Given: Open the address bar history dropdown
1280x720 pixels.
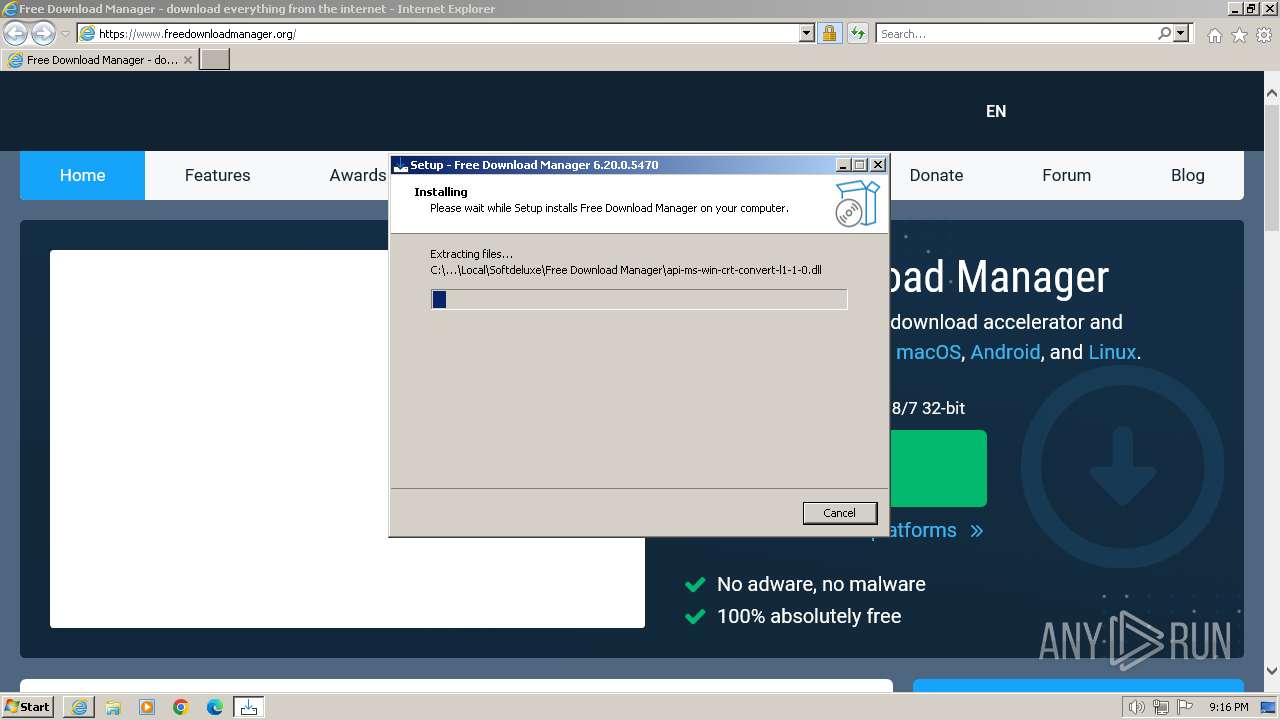Looking at the screenshot, I should point(807,33).
